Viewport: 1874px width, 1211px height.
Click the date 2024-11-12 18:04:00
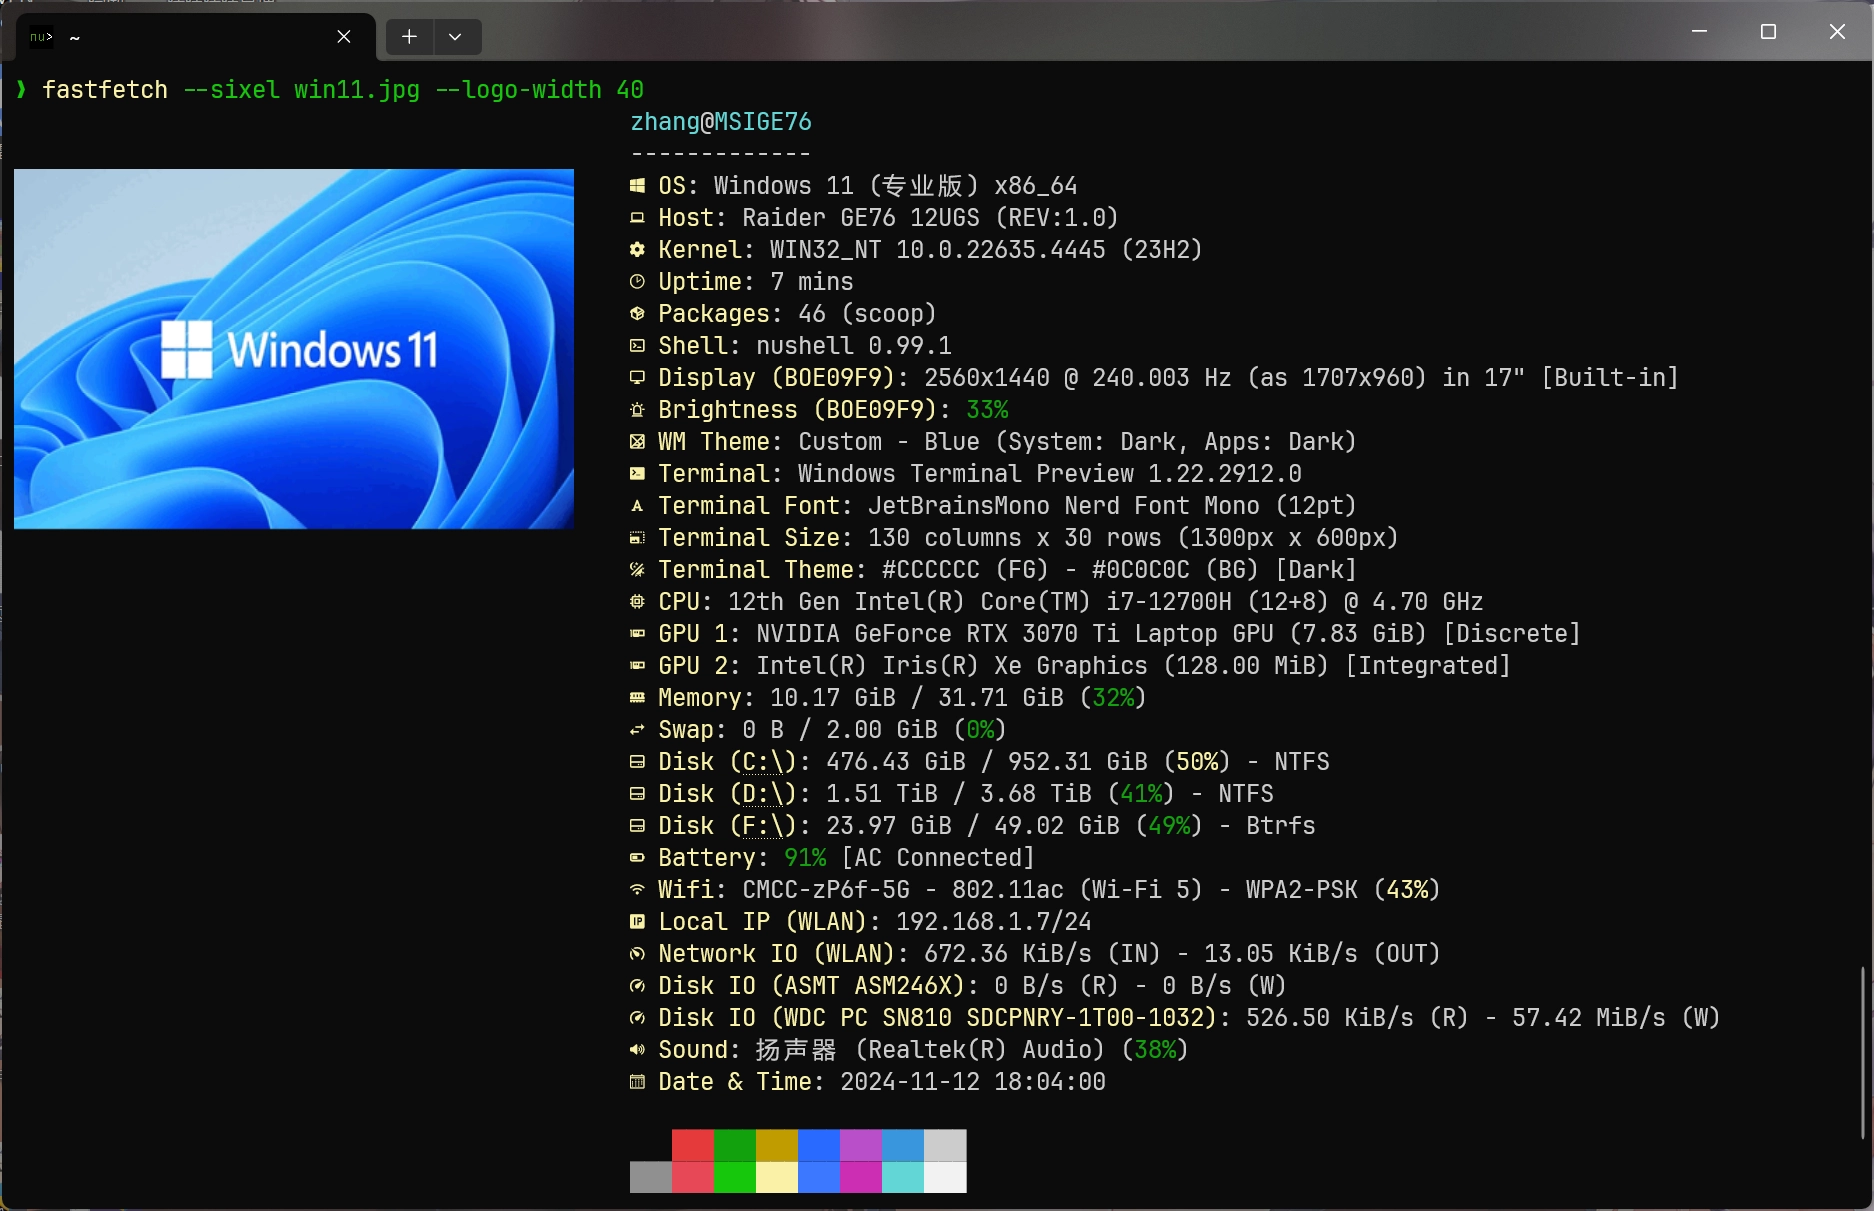973,1082
